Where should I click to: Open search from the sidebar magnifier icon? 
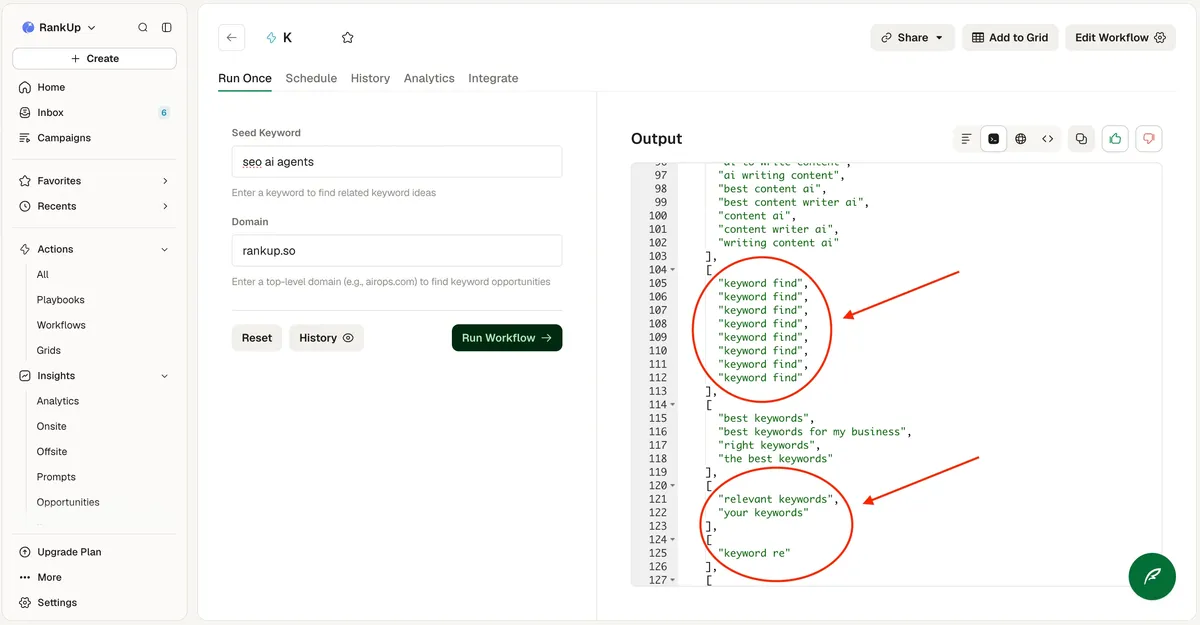pos(143,28)
